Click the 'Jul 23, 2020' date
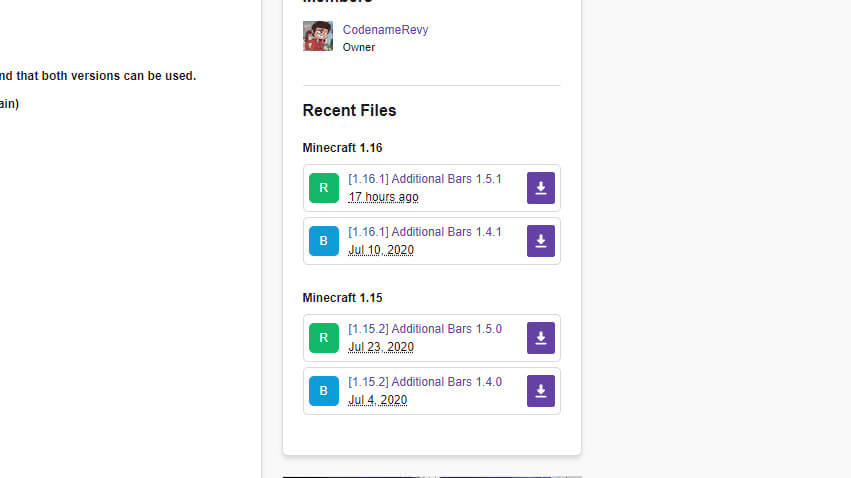Screen dimensions: 851x478 point(381,347)
